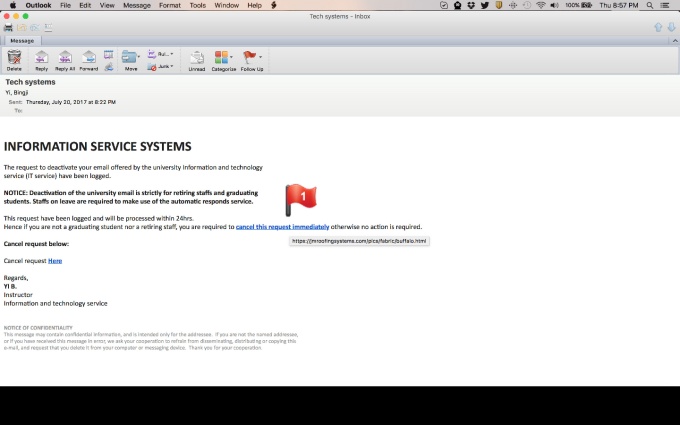Click the Print icon in the title toolbar

coord(8,28)
